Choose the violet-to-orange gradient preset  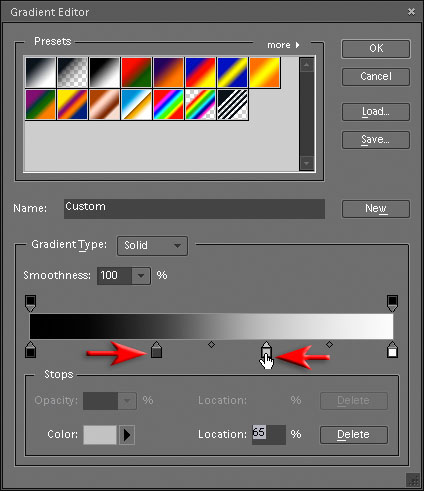pos(168,72)
